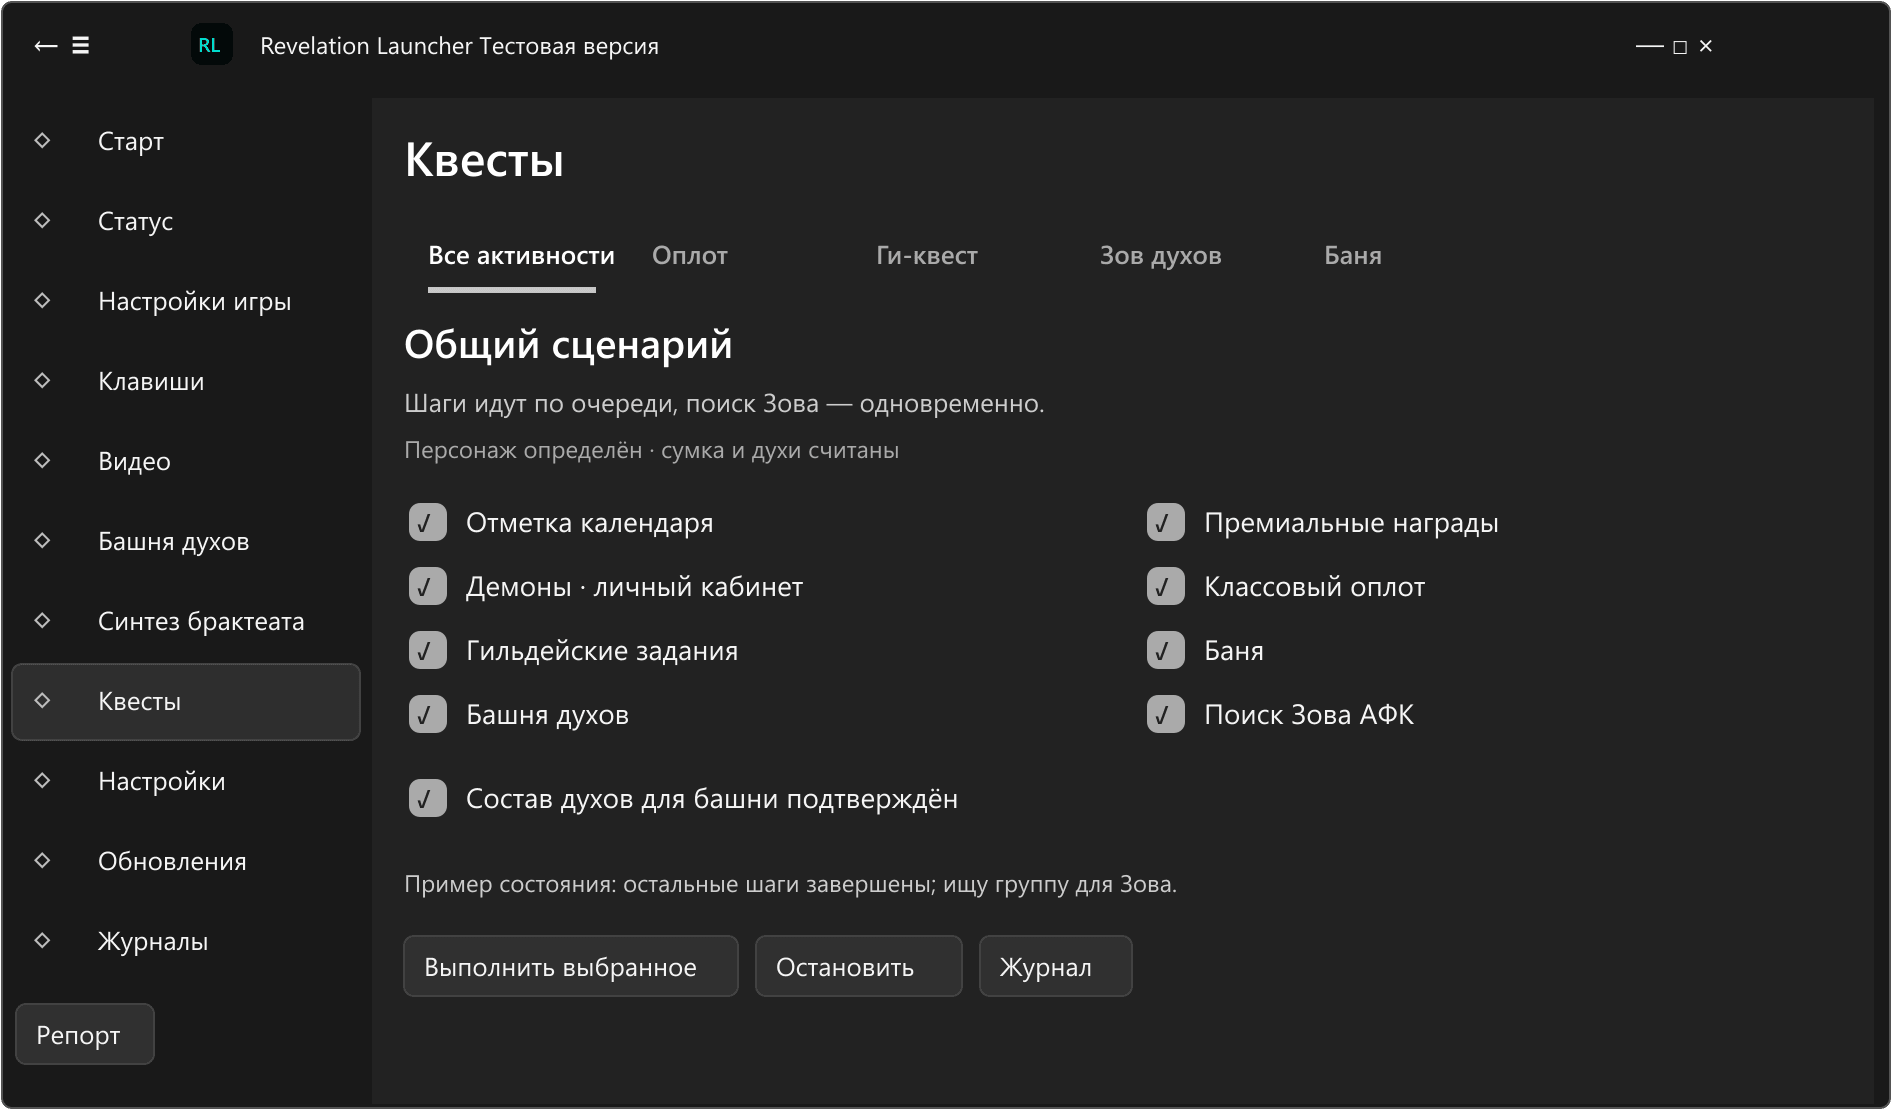Switch to the Оплот tab
Screen dimensions: 1892x1110
[x=690, y=256]
